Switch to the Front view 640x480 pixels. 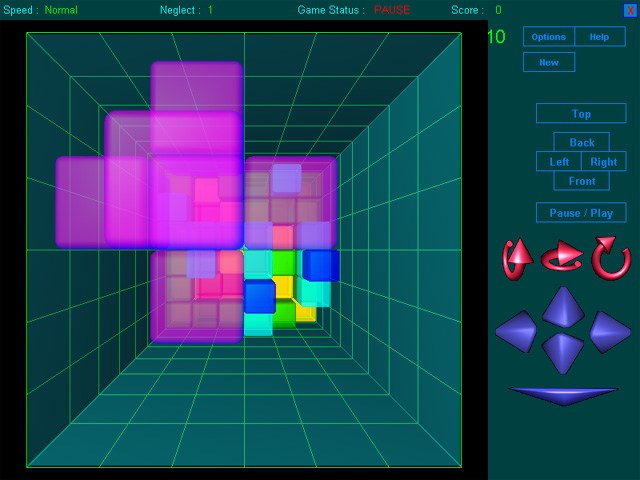(581, 181)
